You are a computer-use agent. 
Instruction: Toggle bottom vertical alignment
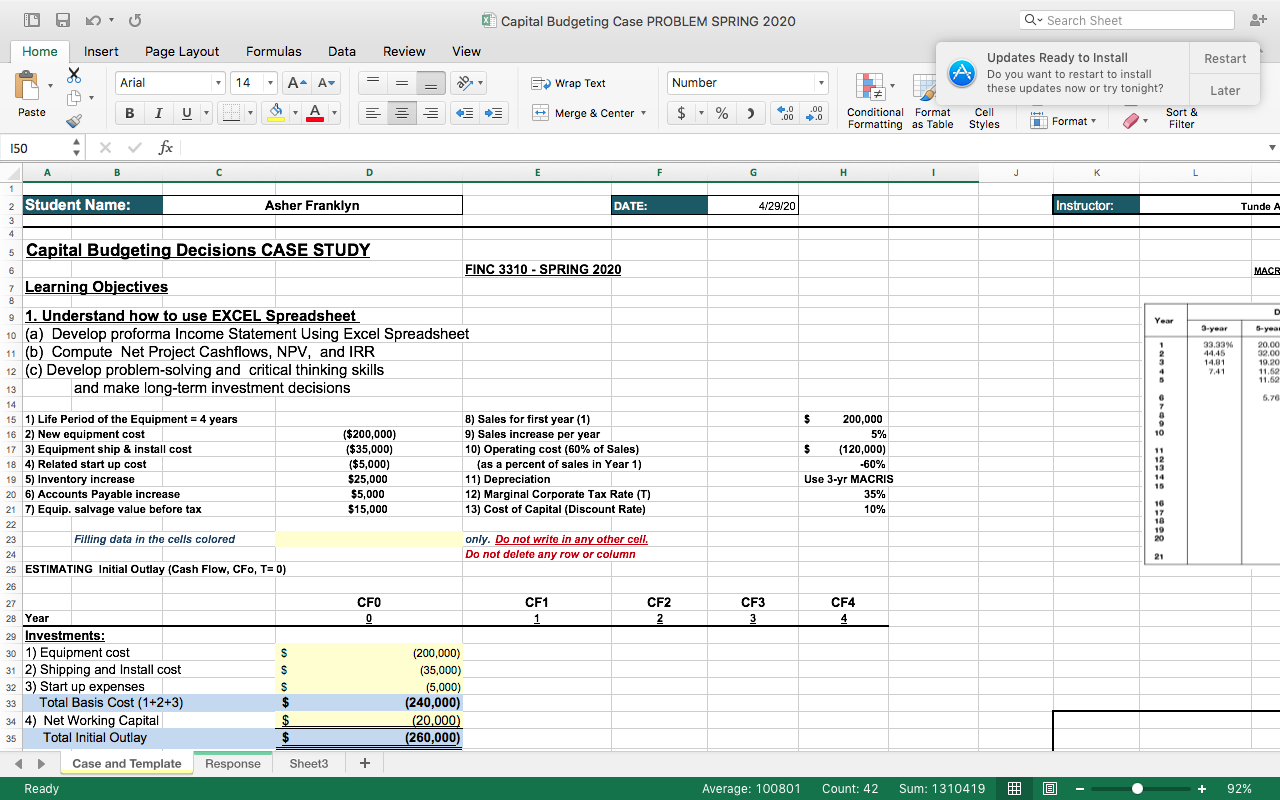coord(432,83)
